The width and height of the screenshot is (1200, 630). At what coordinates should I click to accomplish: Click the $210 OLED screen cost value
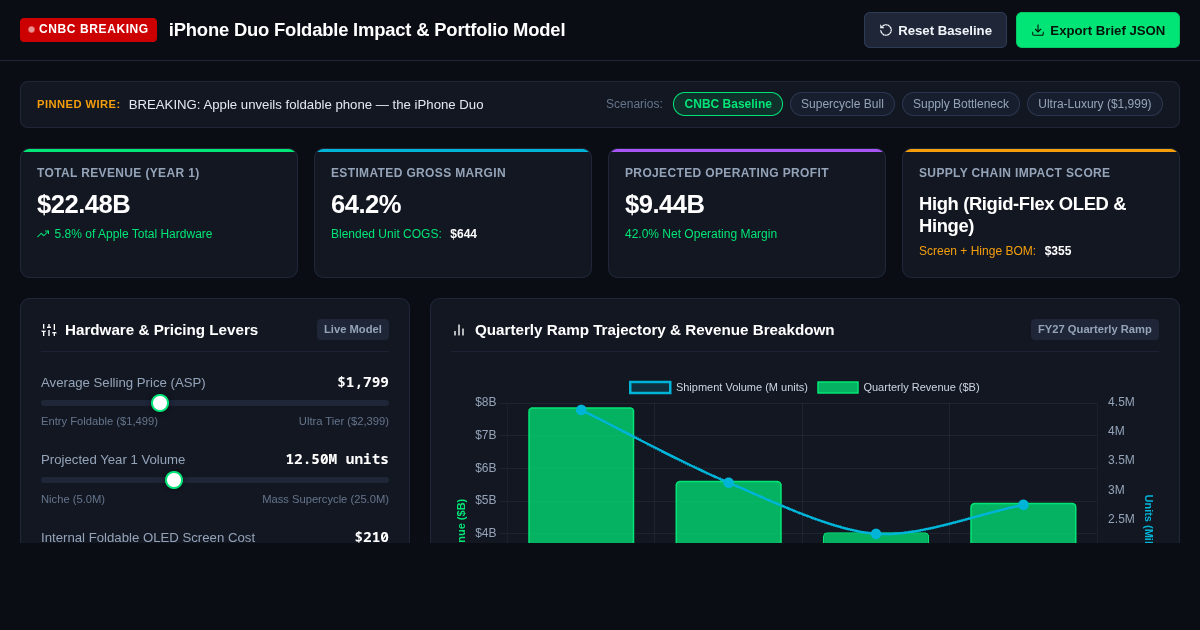click(372, 537)
